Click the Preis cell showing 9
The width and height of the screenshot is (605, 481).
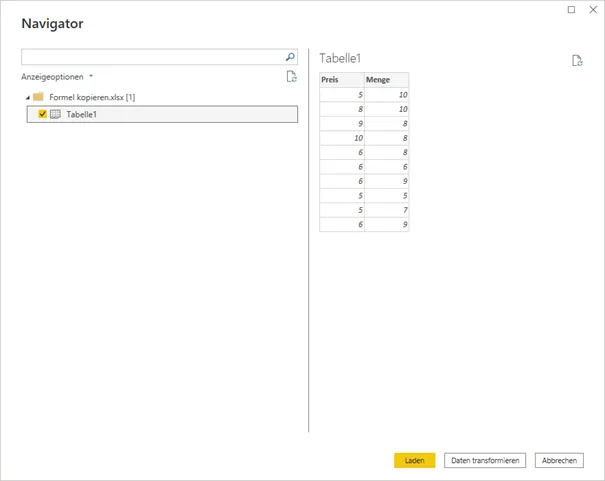[x=342, y=124]
